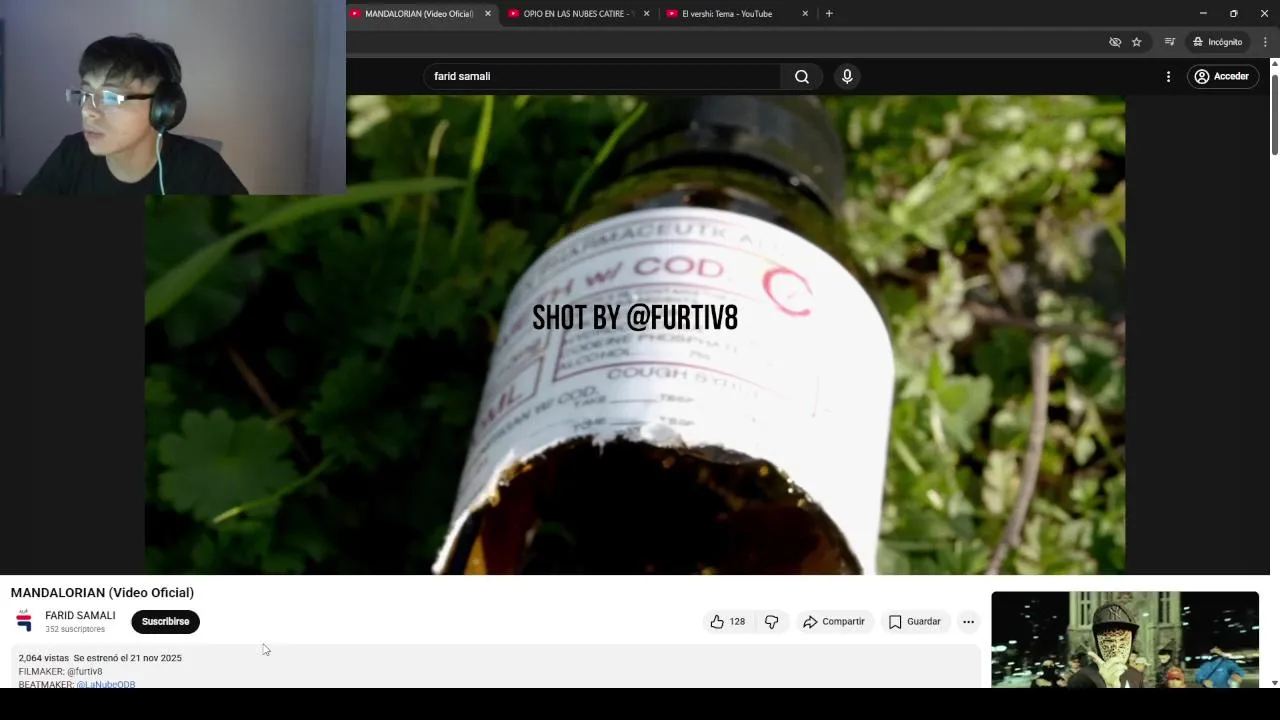Start voice search with the microphone icon
Image resolution: width=1280 pixels, height=720 pixels.
point(847,76)
